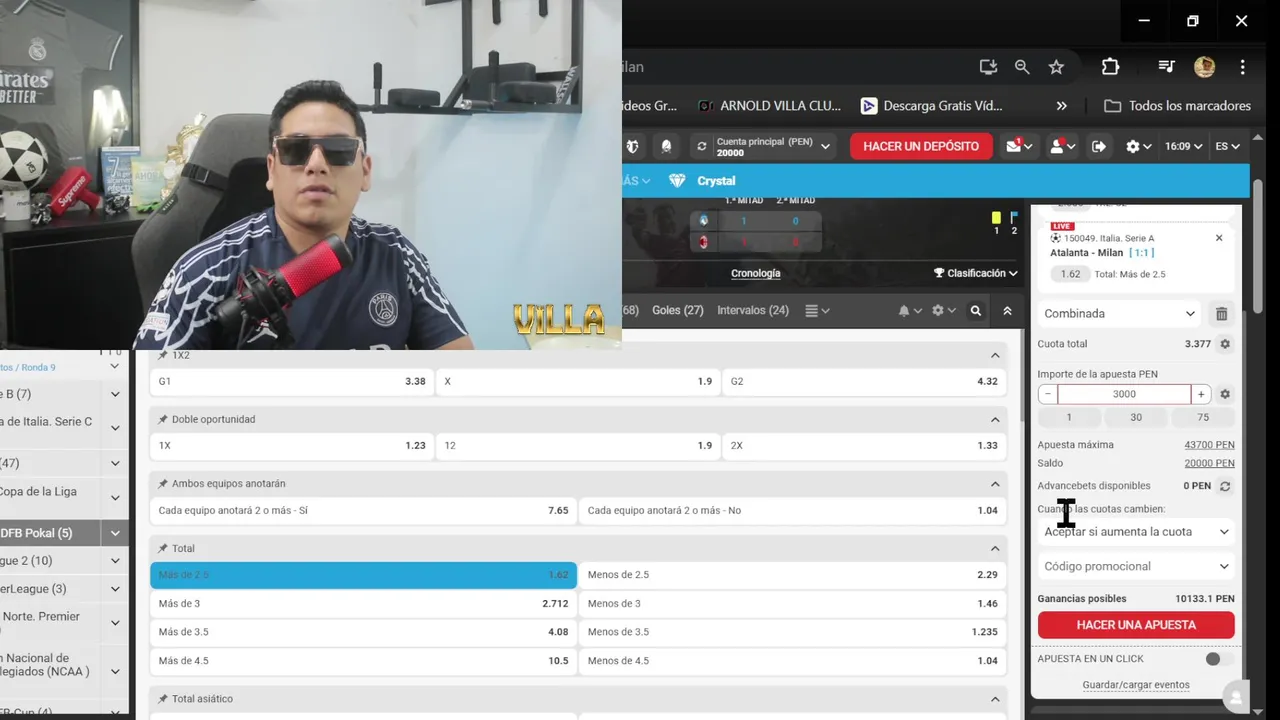This screenshot has height=720, width=1280.
Task: Toggle the Apuesta en un click switch
Action: [x=1218, y=659]
